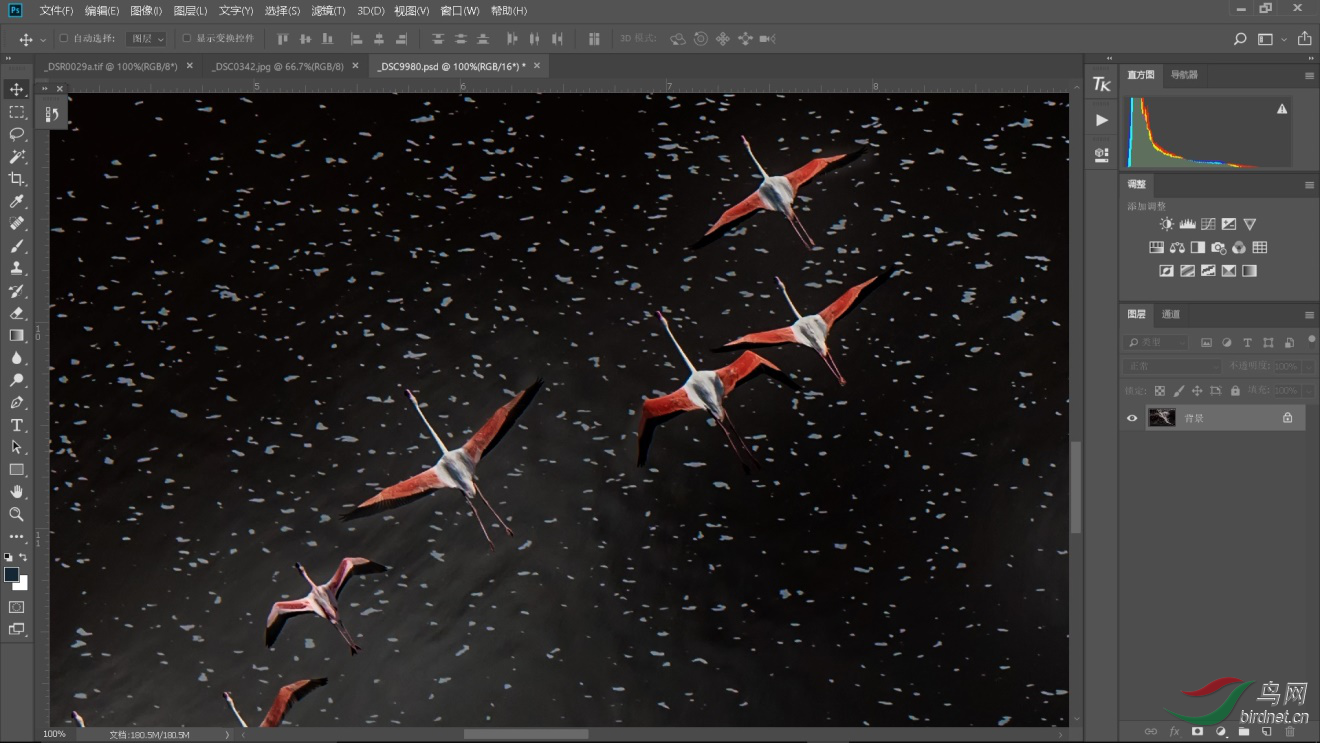Open the 图像(I) menu
This screenshot has height=743, width=1320.
(x=146, y=11)
